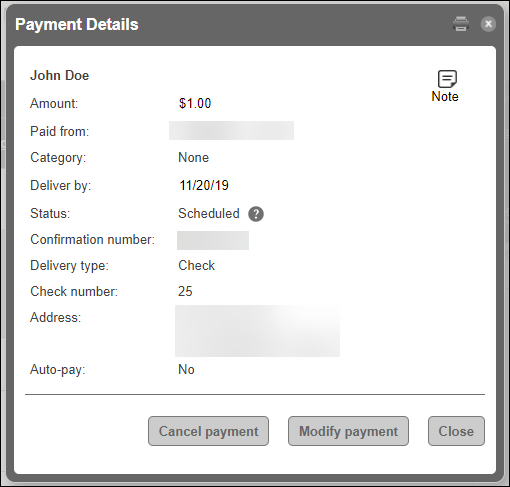Open Modify payment to edit details
The height and width of the screenshot is (487, 510).
348,431
